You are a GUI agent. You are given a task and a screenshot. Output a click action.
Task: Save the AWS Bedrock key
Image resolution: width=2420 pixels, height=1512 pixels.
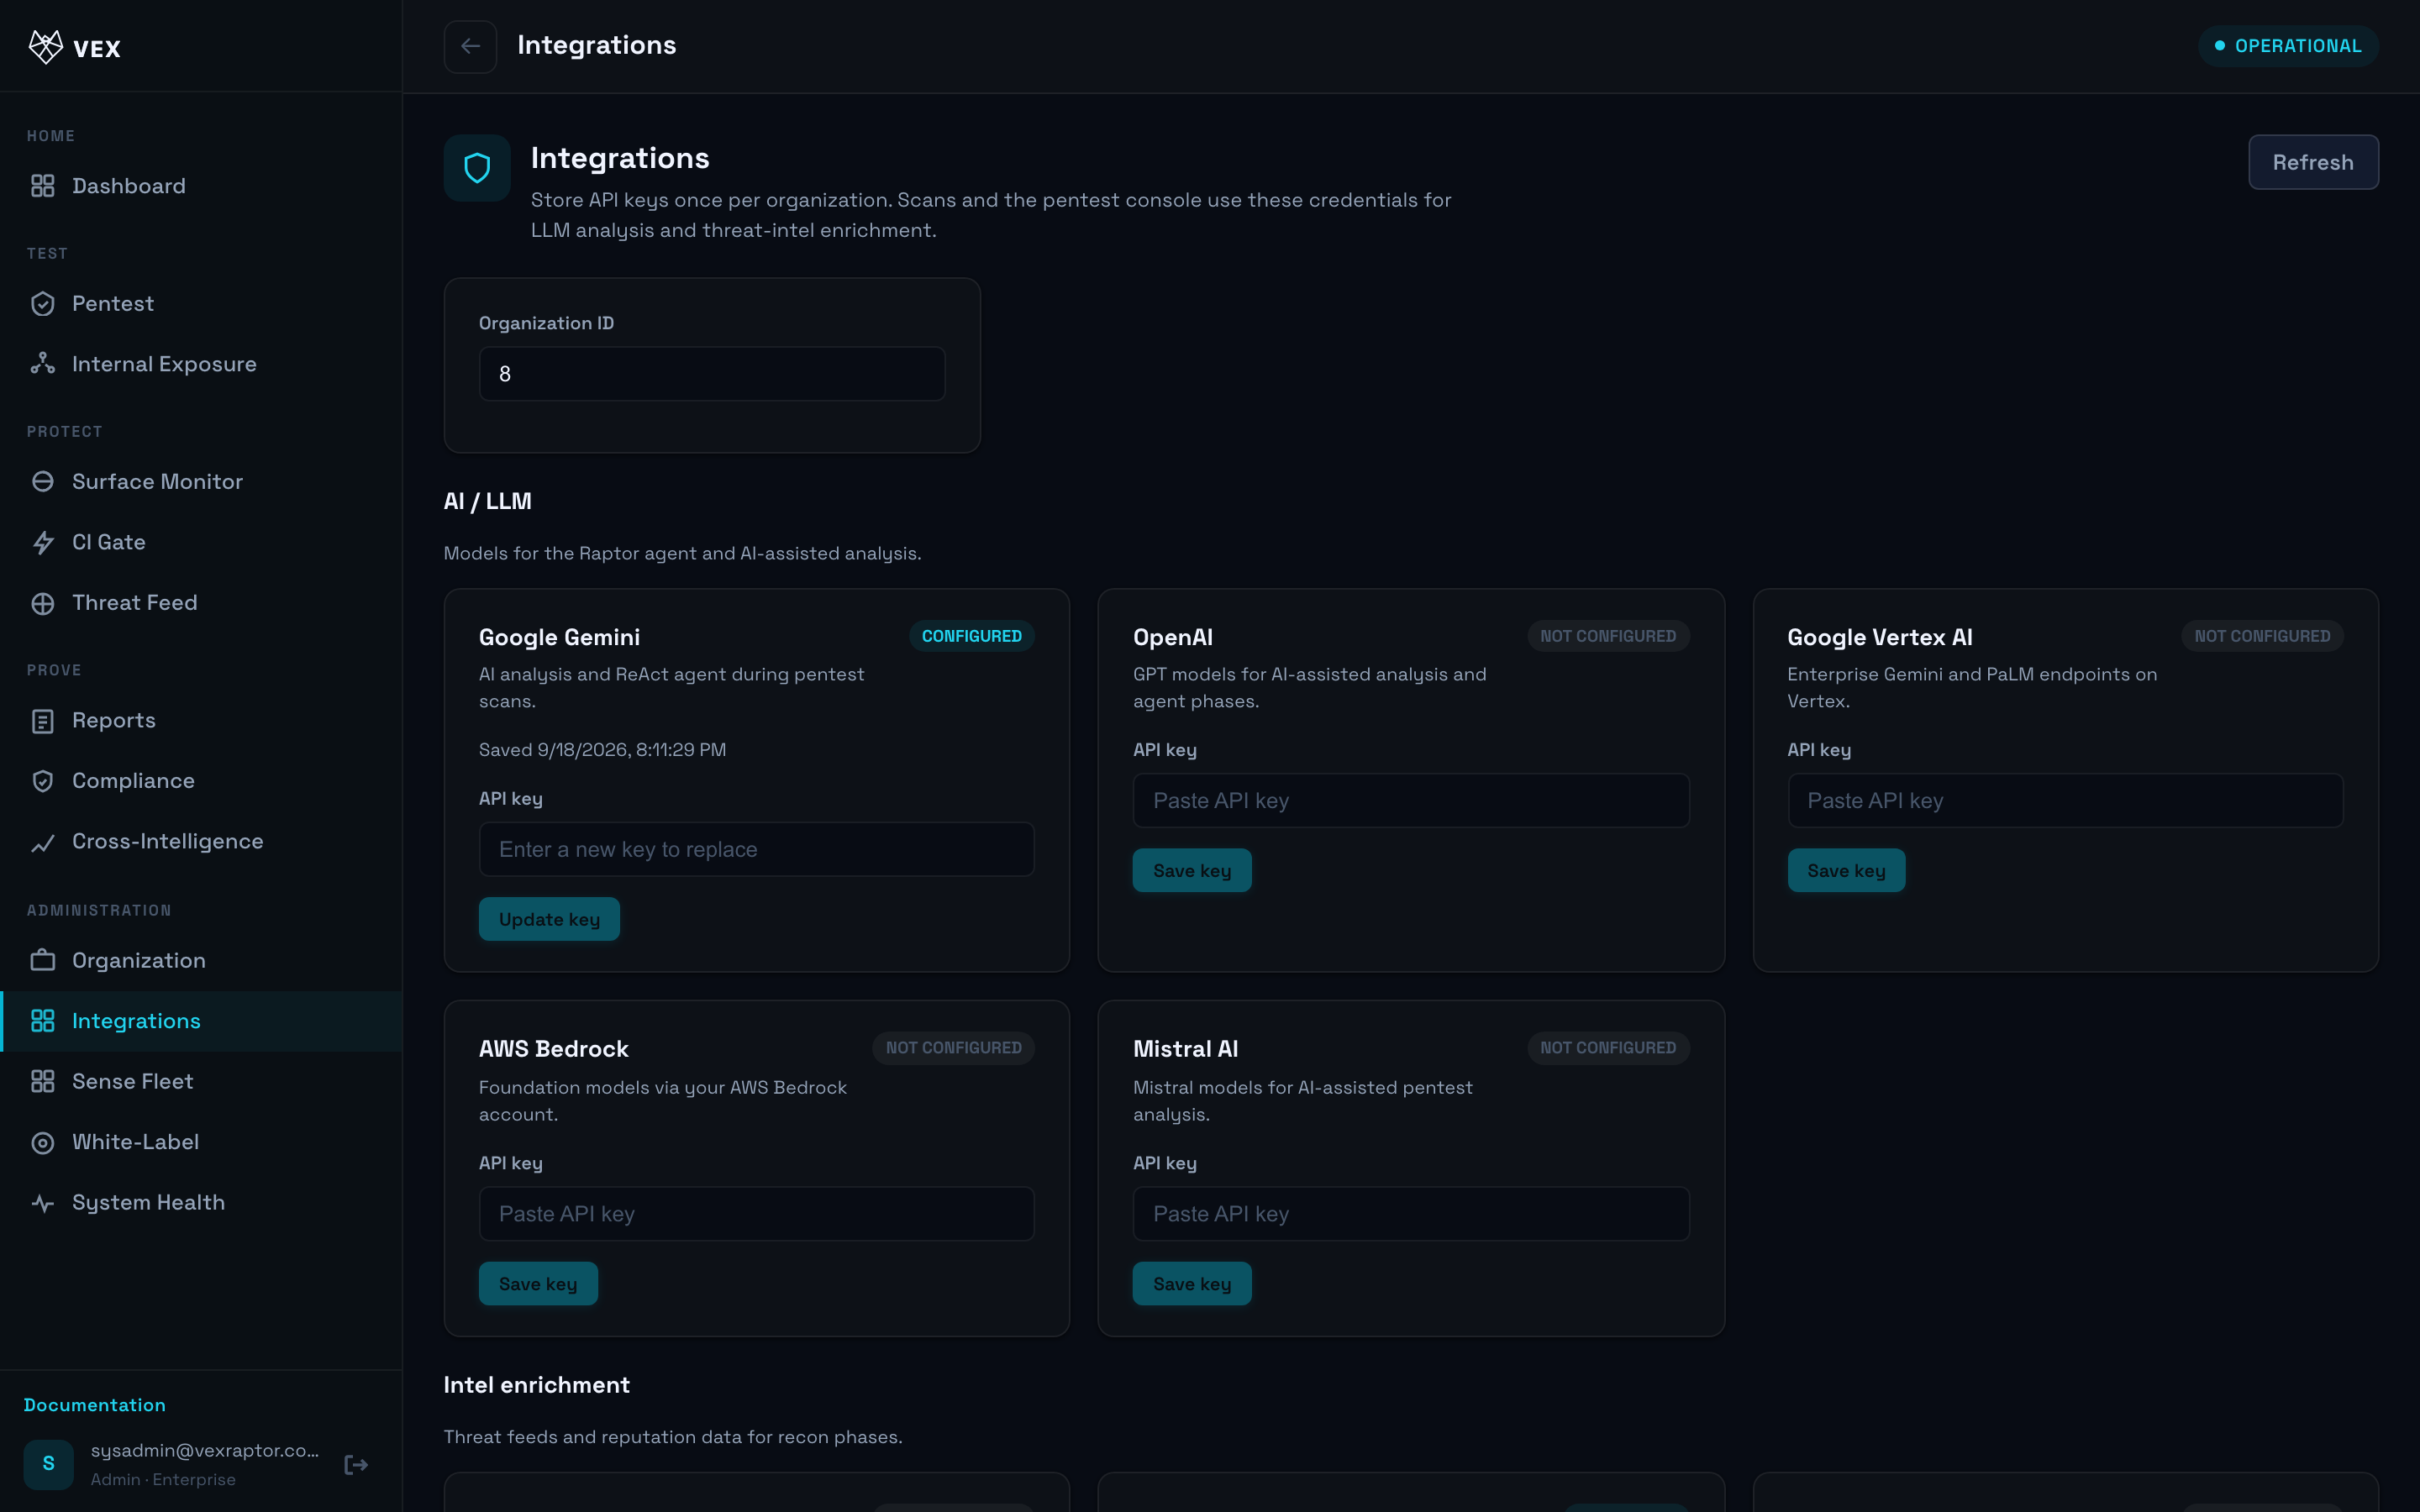point(538,1284)
